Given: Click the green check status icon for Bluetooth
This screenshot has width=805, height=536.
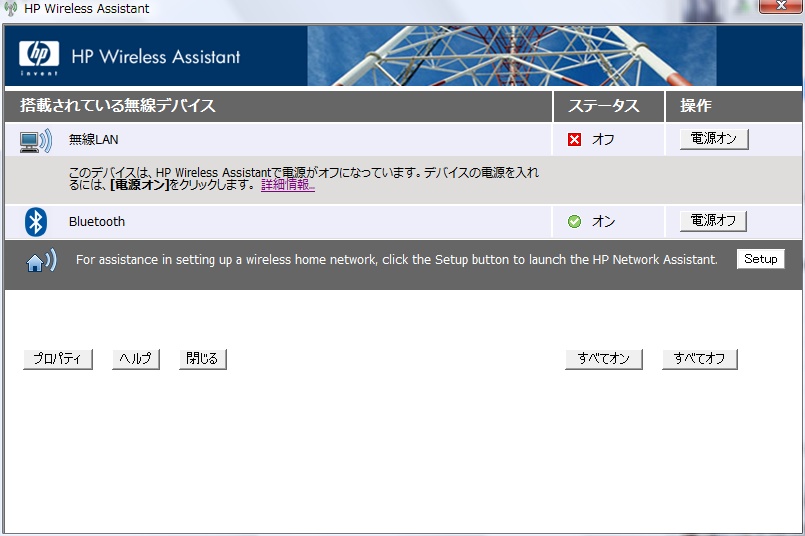Looking at the screenshot, I should 574,221.
